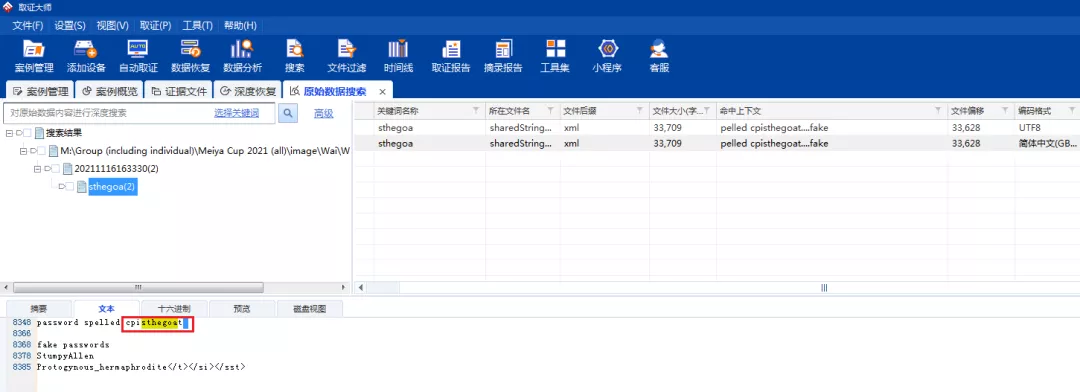Open the 时间线 view

point(398,56)
